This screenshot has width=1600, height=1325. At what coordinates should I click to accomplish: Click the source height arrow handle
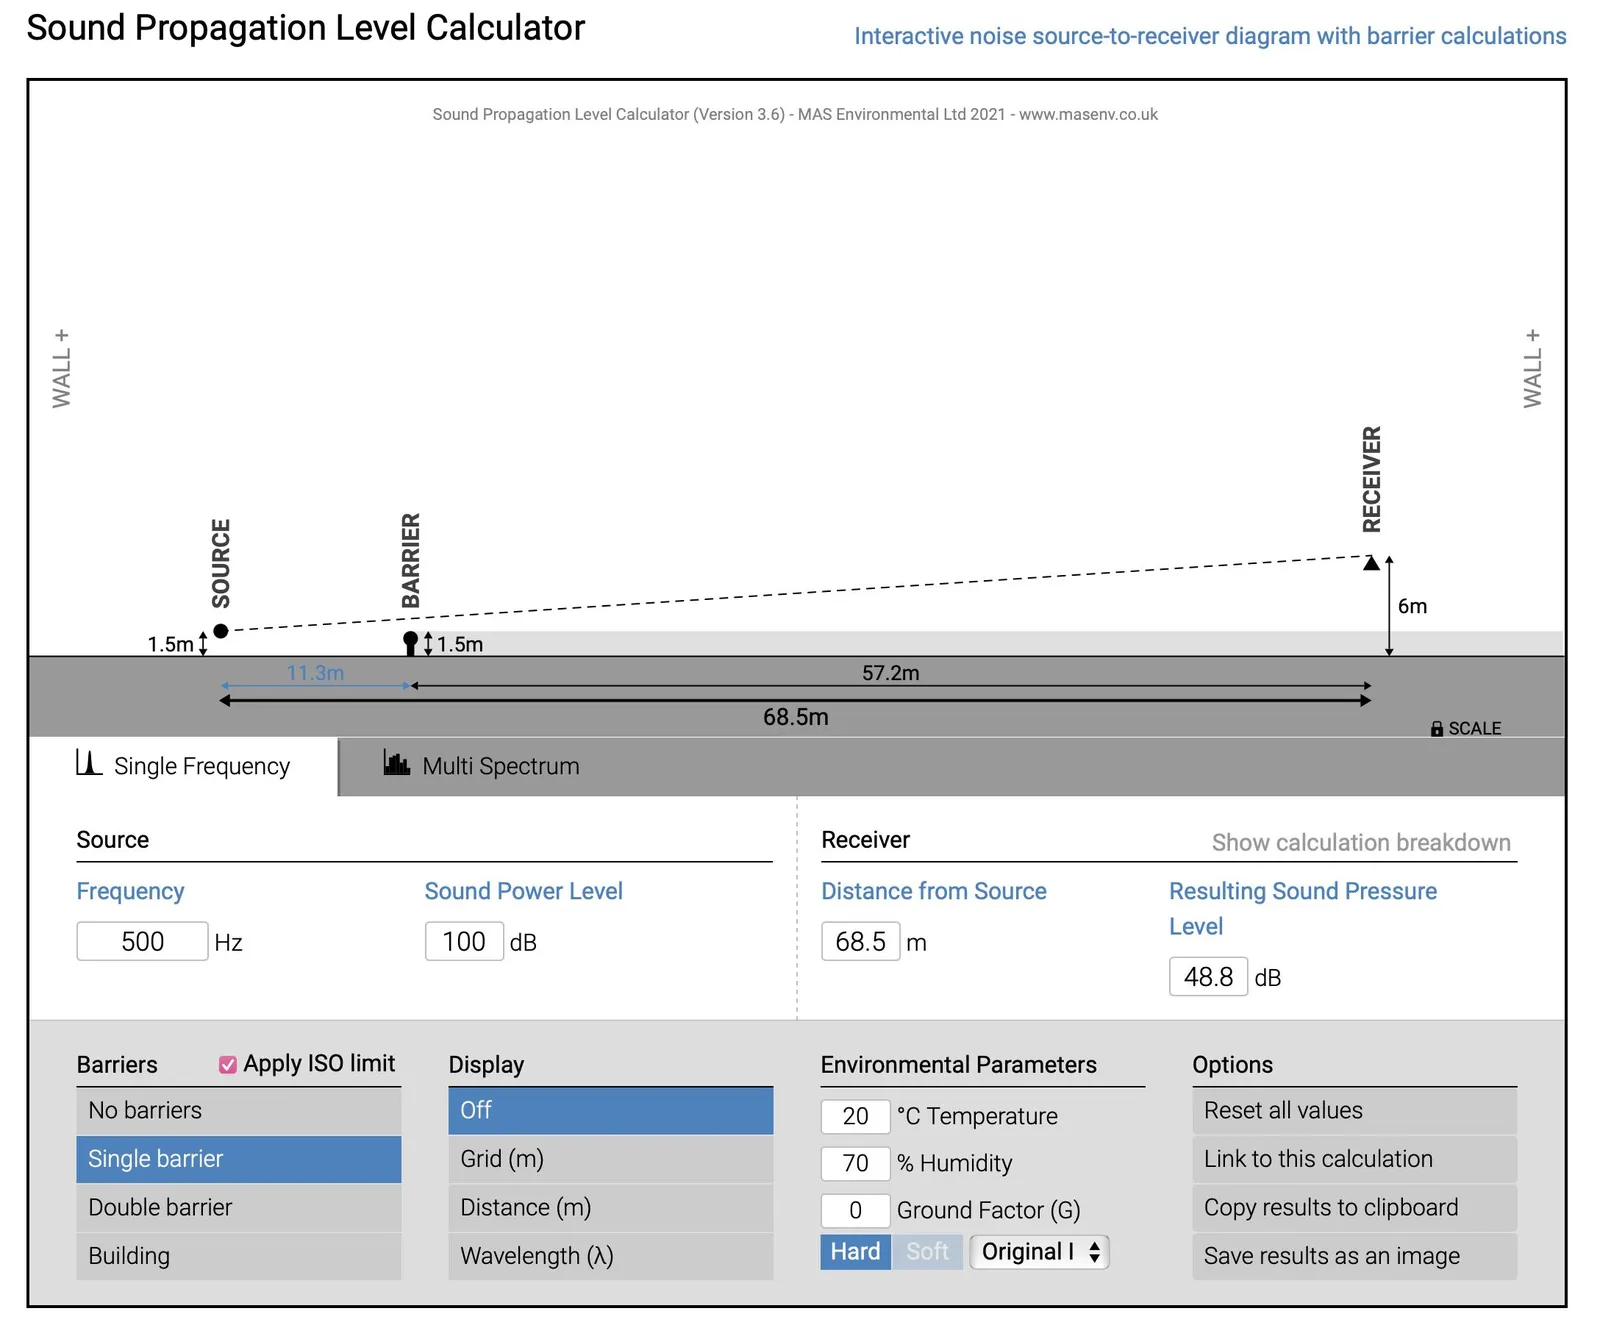pos(203,642)
